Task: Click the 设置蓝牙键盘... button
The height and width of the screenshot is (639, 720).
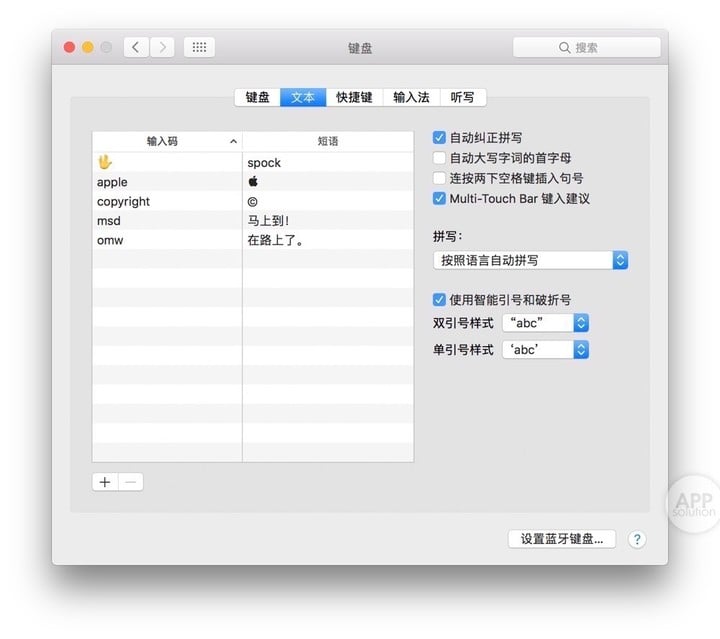Action: [562, 539]
